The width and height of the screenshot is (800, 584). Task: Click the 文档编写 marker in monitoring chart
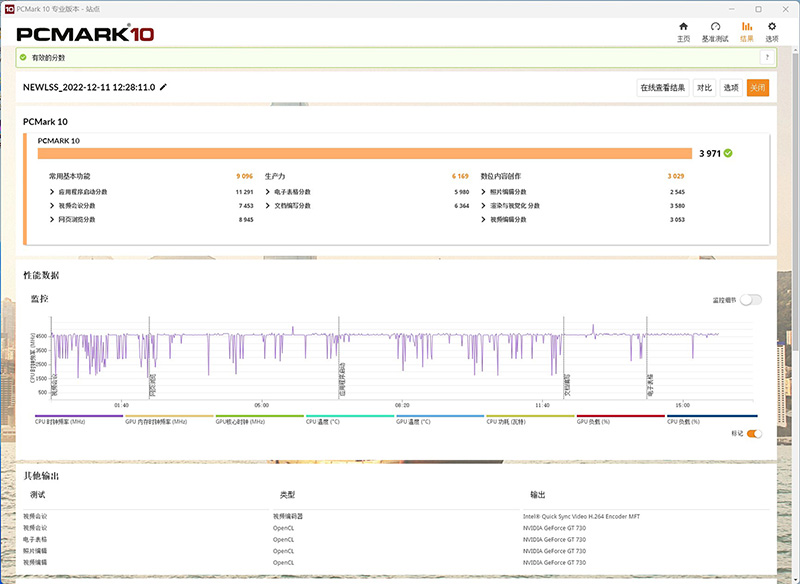coord(567,384)
